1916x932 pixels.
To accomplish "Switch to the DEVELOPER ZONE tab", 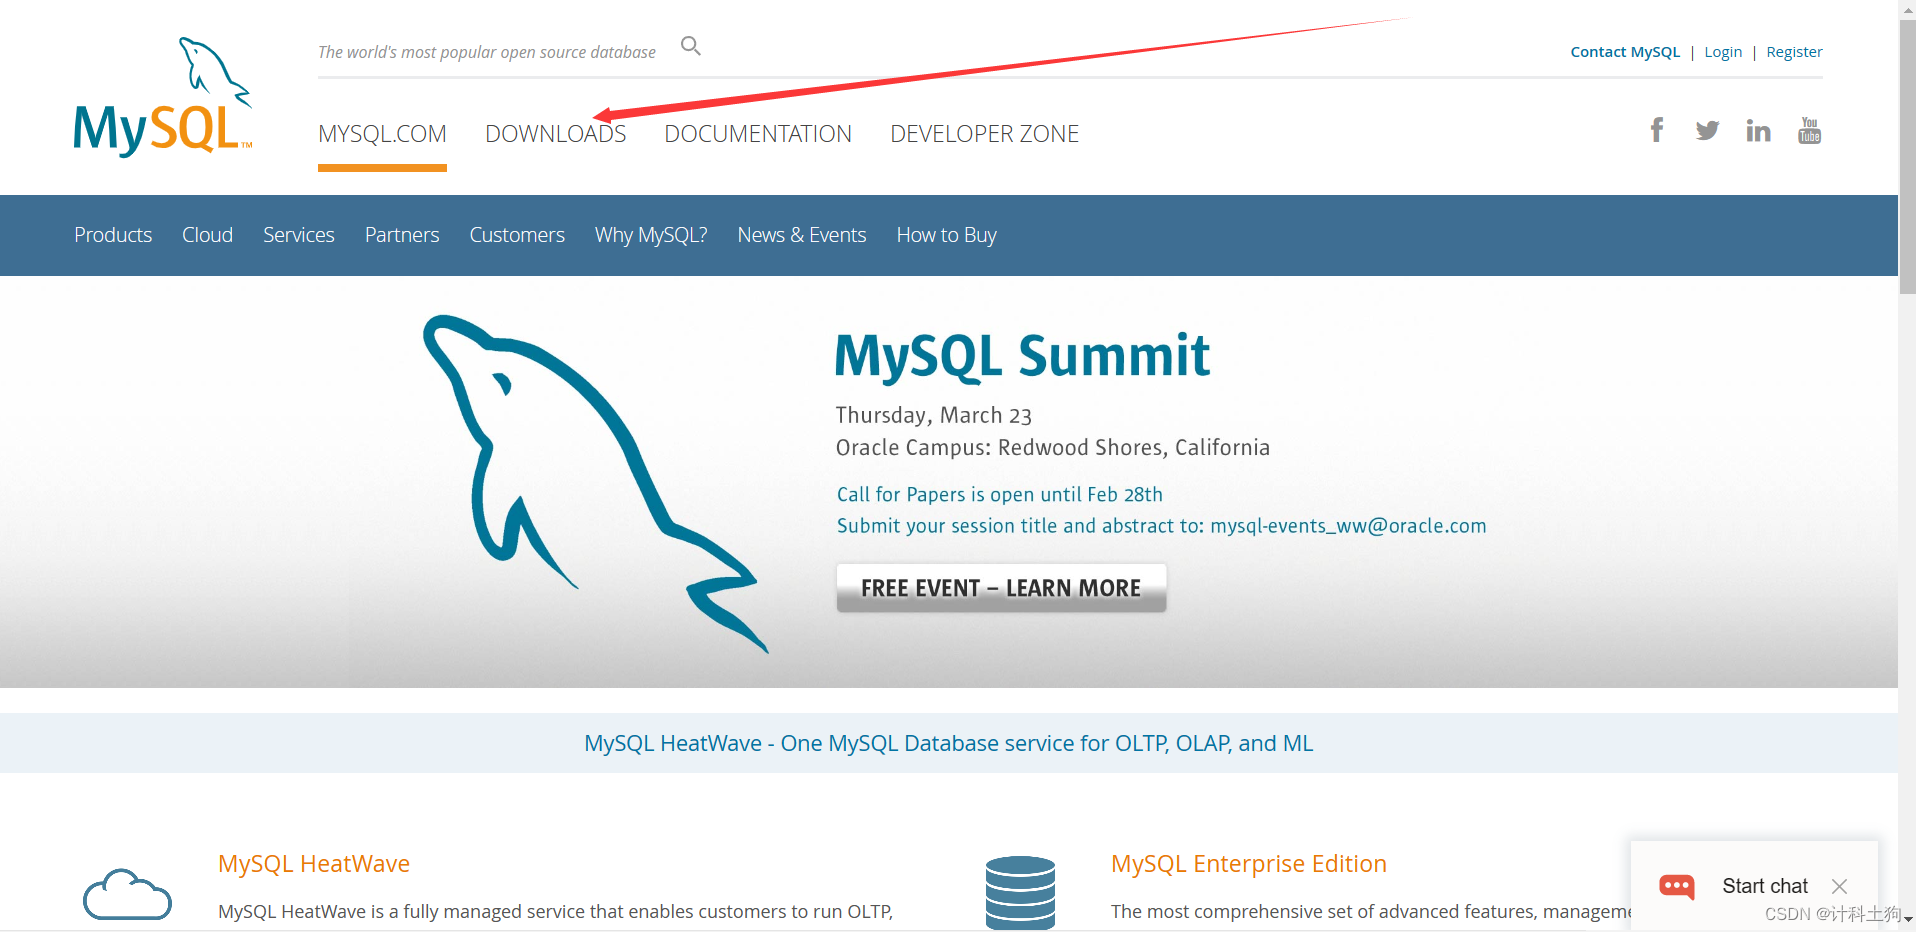I will tap(984, 134).
